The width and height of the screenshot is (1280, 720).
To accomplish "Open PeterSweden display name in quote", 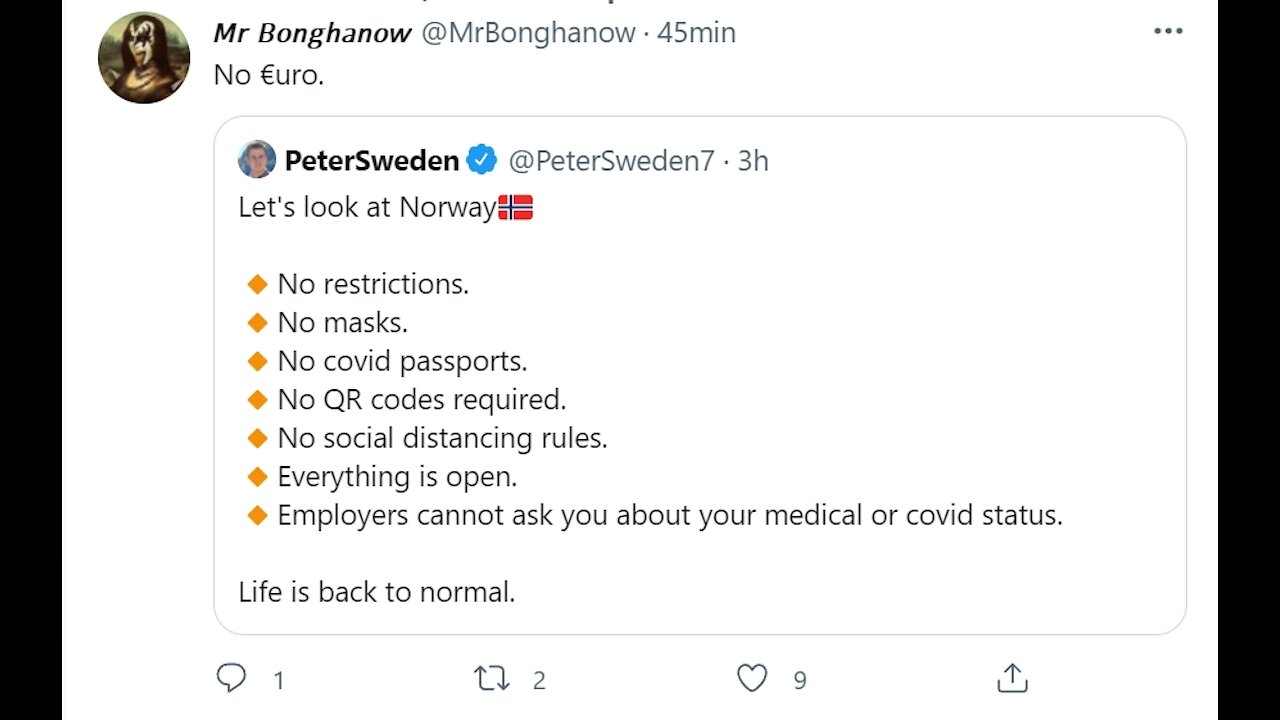I will click(x=372, y=160).
